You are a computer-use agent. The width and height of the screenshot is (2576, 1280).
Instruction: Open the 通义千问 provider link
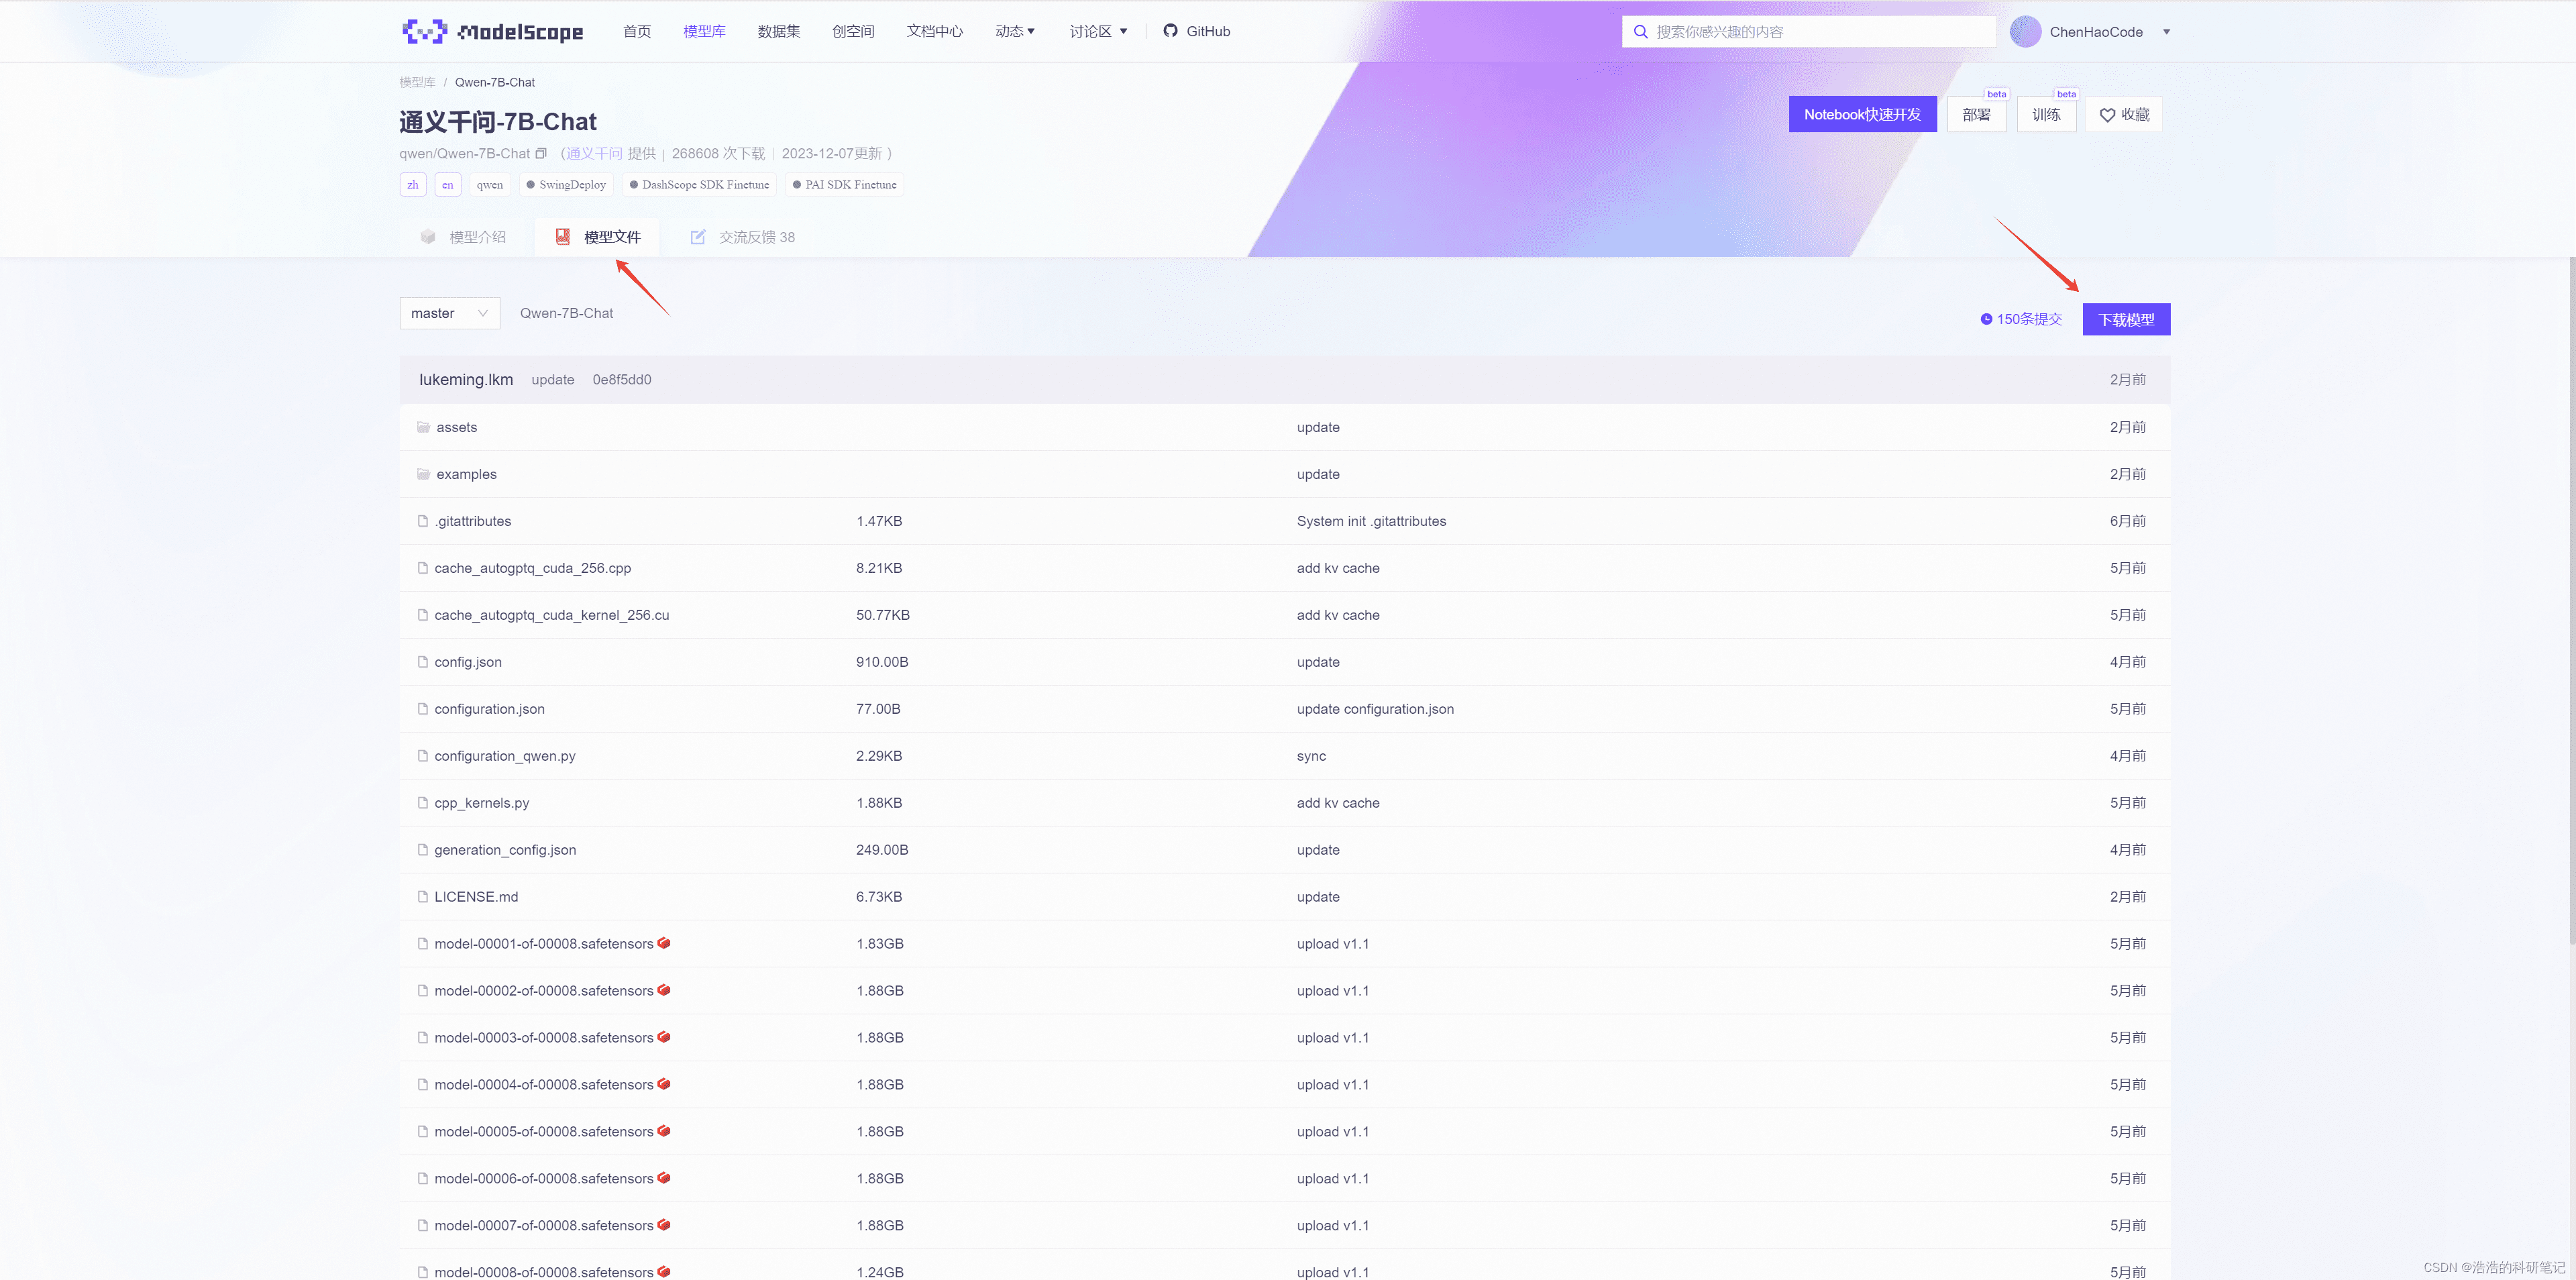(x=594, y=153)
